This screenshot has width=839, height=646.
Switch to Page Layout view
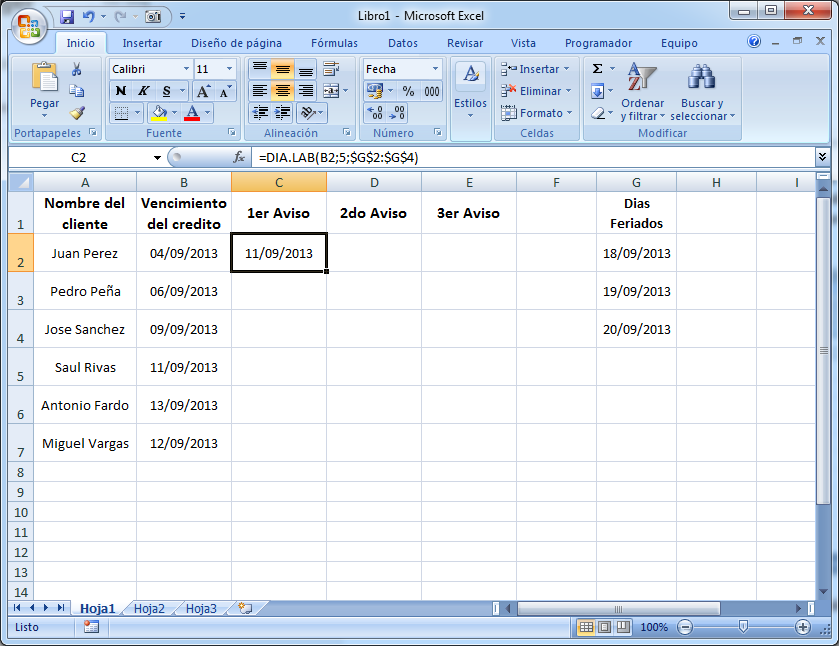click(605, 627)
